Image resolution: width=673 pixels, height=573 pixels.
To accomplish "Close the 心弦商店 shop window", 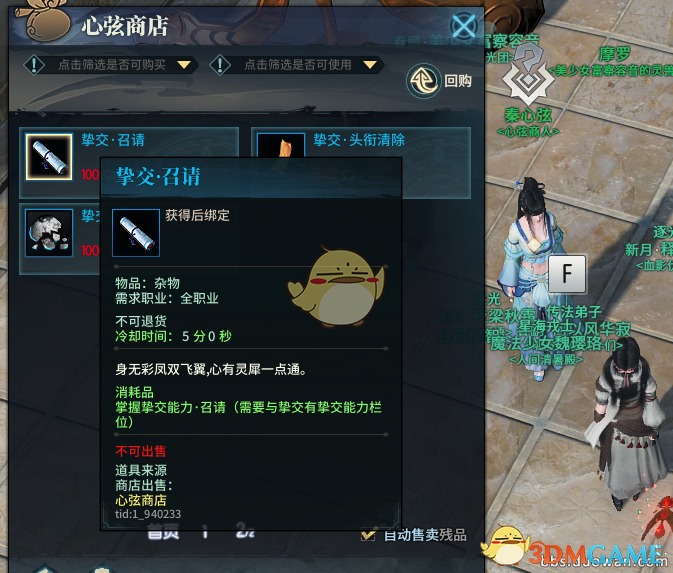I will point(464,26).
